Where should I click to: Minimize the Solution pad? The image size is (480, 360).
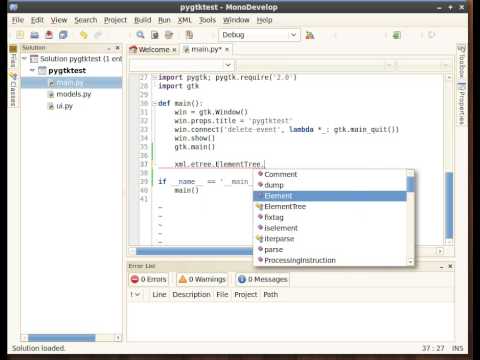click(x=109, y=48)
